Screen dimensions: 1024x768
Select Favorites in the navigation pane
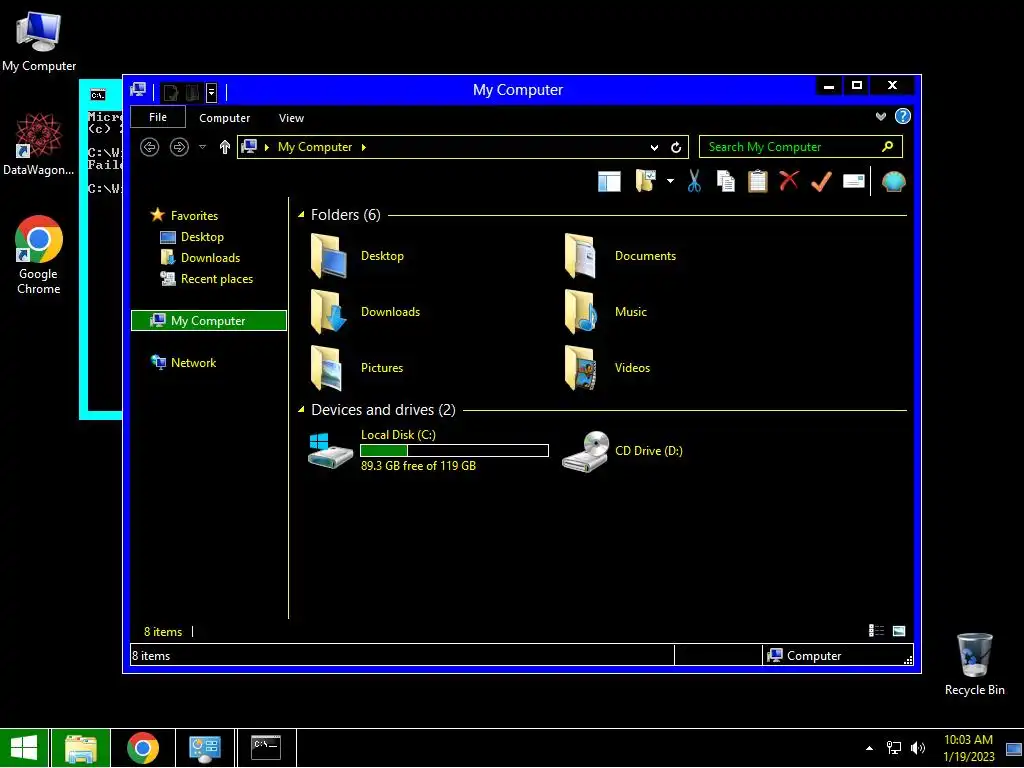(194, 216)
